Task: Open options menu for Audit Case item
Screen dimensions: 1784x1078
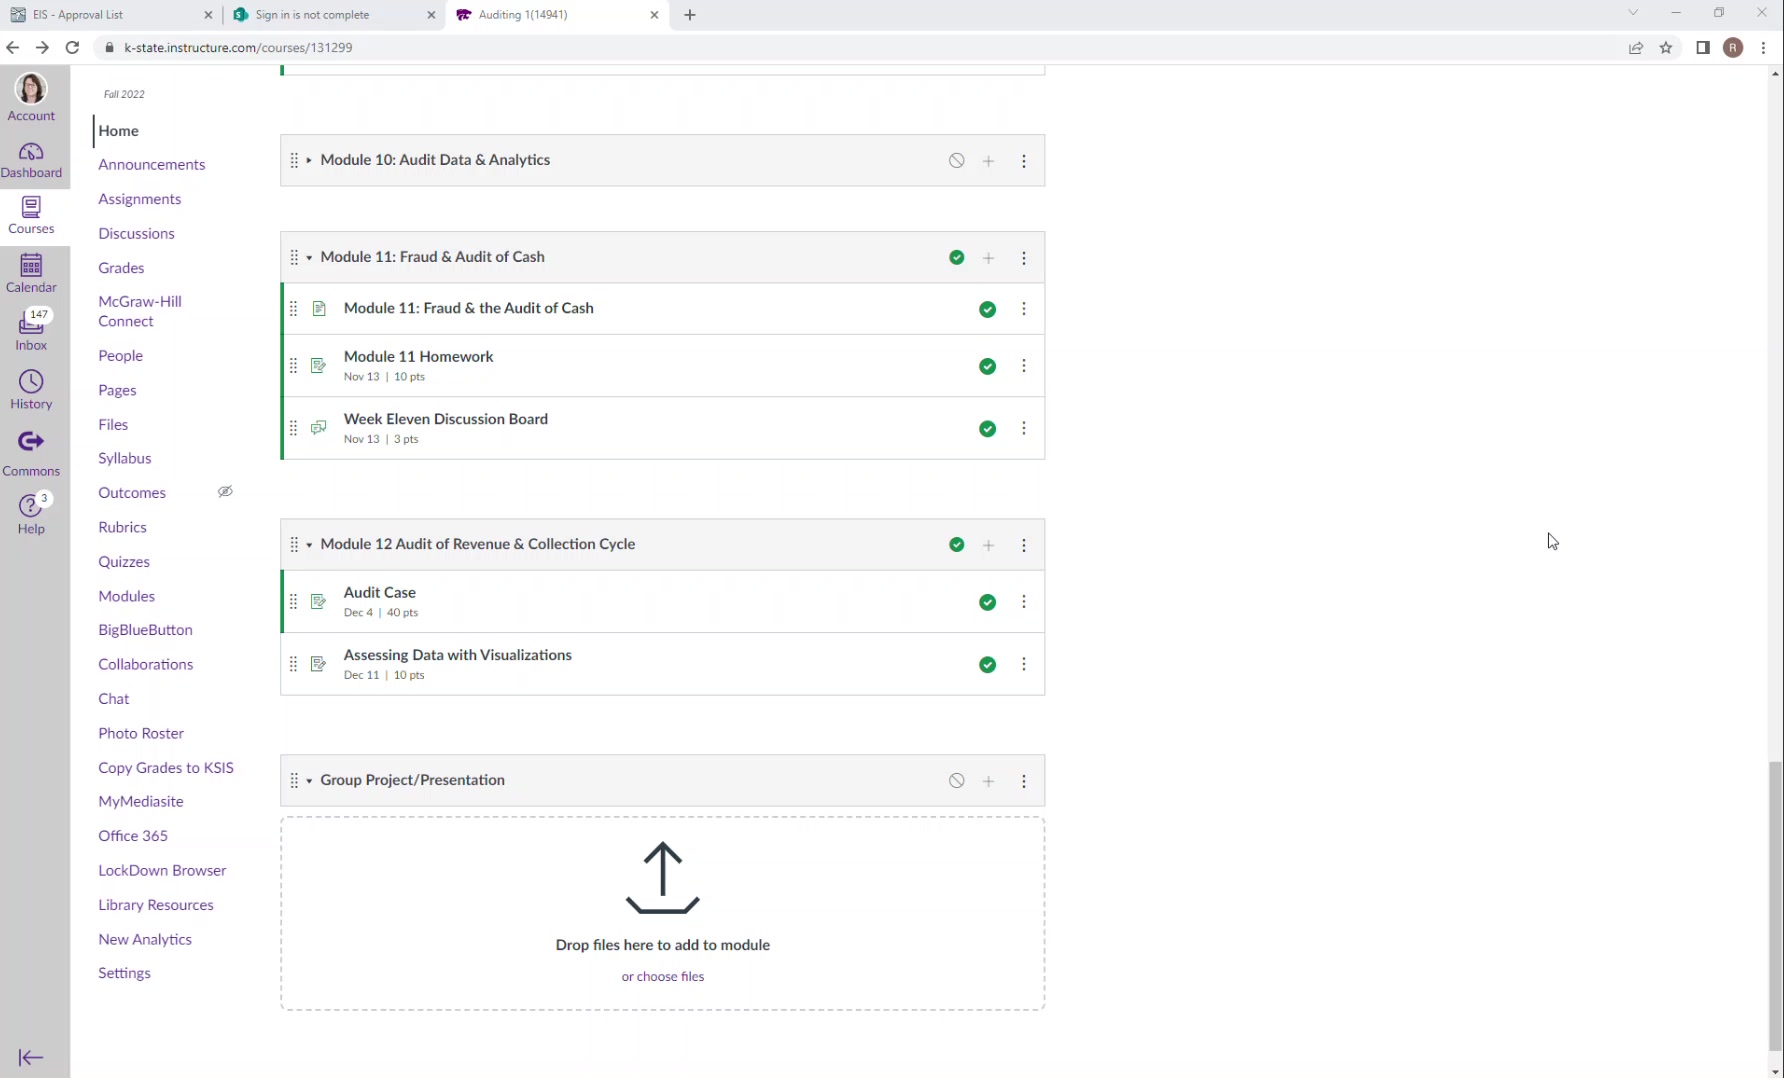Action: 1023,602
